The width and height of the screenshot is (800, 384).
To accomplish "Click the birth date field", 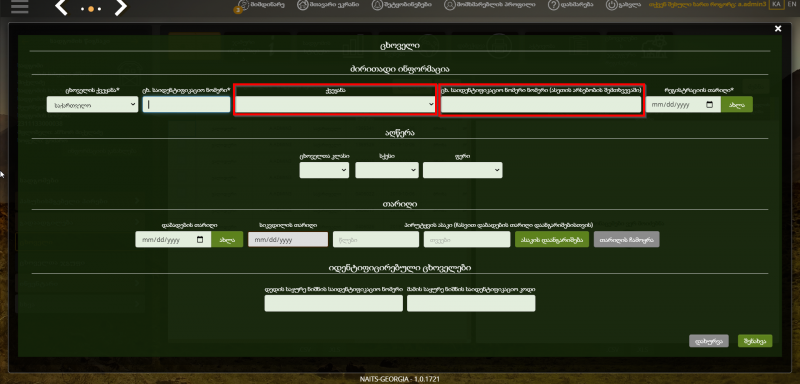I will coord(173,240).
